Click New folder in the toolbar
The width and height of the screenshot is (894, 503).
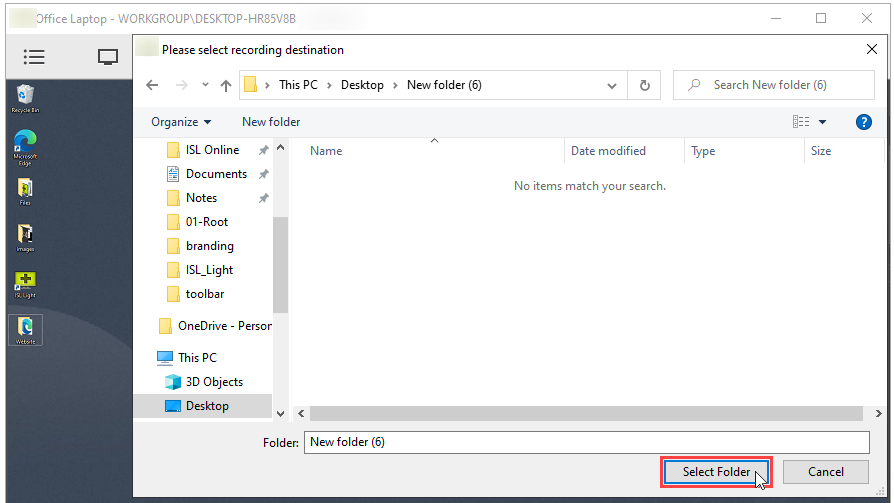(x=271, y=122)
